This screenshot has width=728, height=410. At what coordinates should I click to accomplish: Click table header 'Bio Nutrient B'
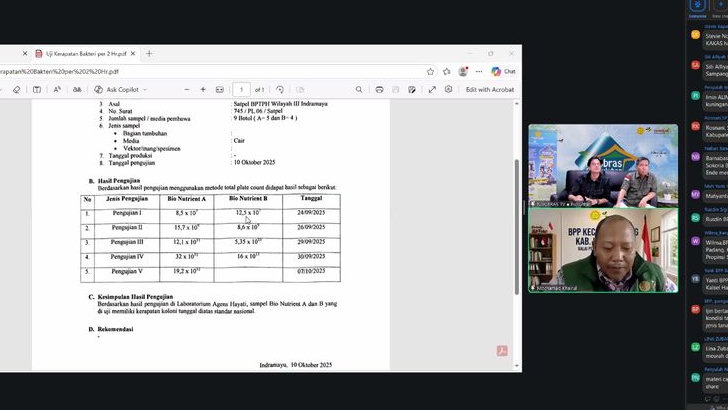coord(248,198)
